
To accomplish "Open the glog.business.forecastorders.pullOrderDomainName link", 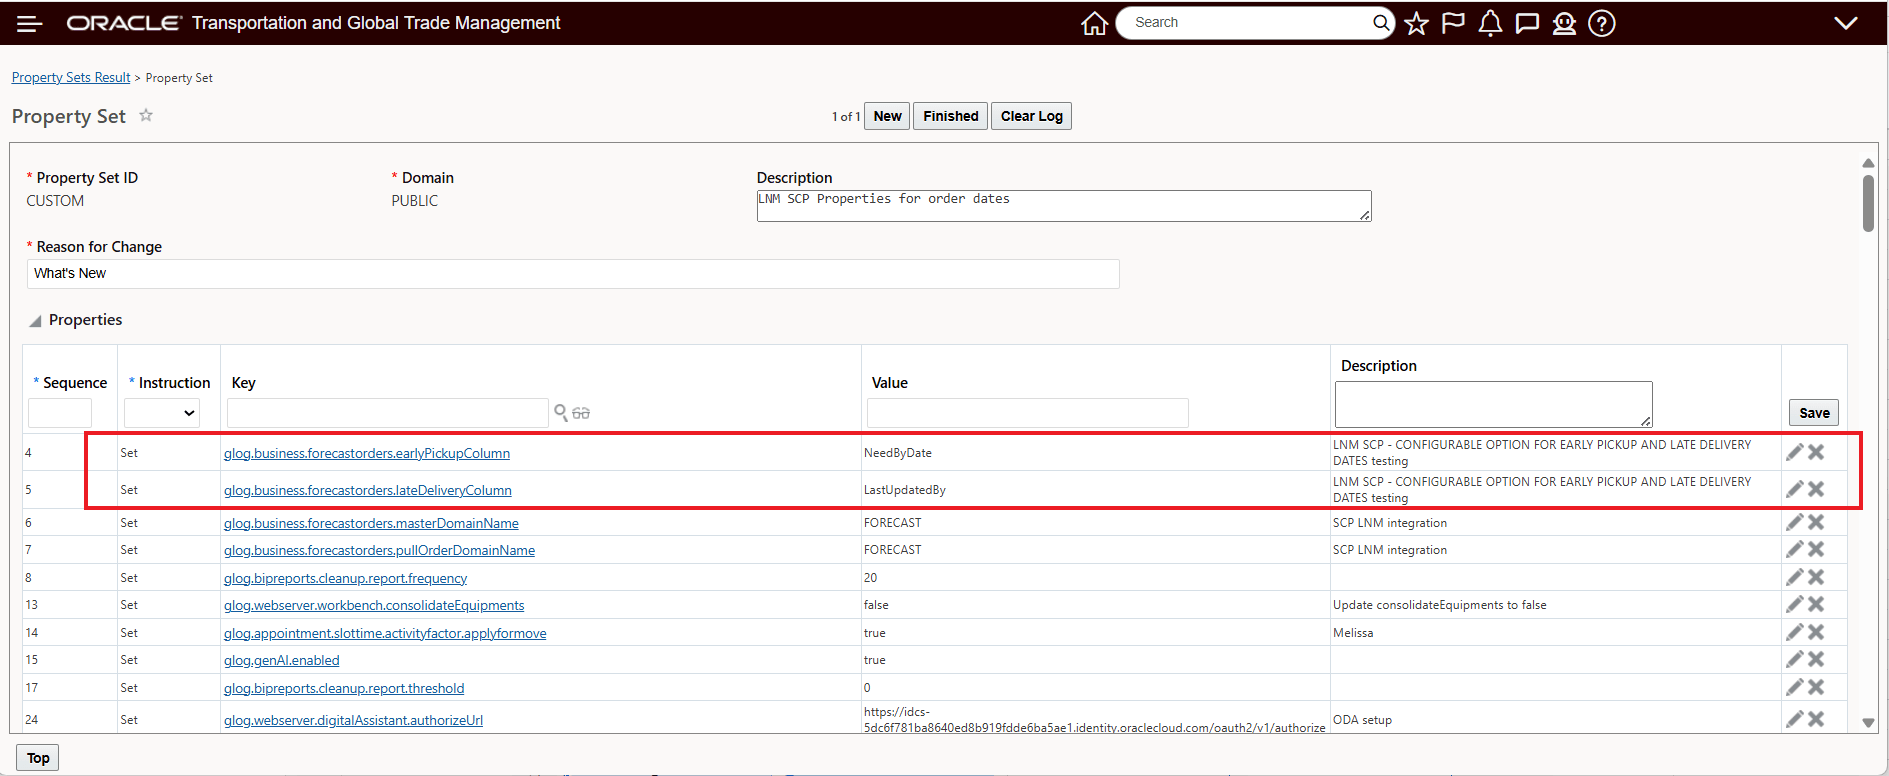I will pos(379,550).
